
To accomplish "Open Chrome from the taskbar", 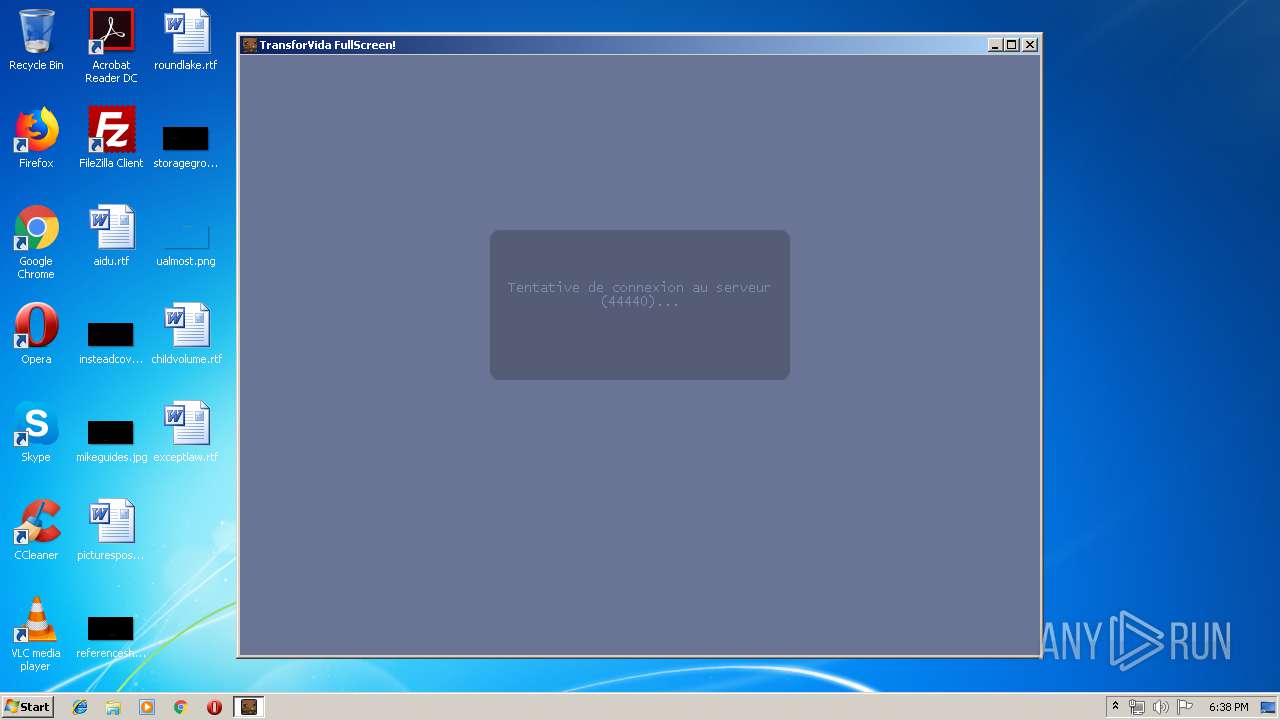I will tap(181, 707).
